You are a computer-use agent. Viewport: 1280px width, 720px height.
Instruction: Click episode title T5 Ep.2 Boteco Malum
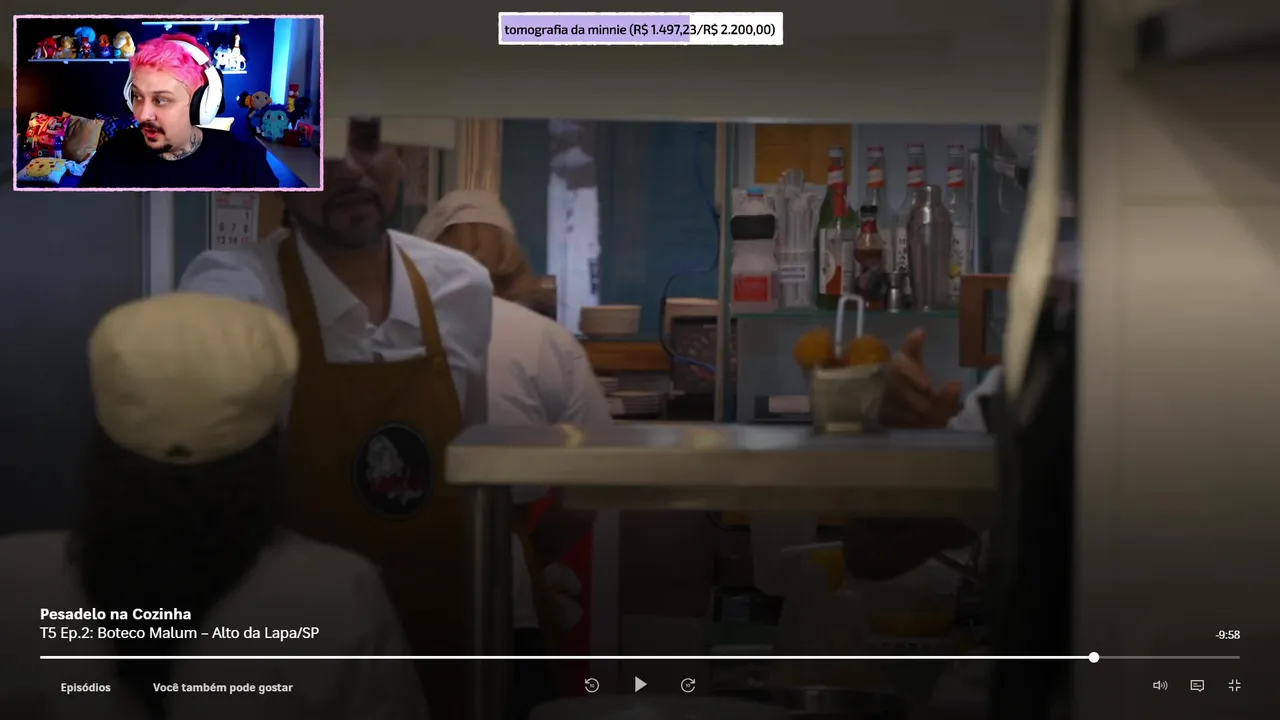pos(179,633)
